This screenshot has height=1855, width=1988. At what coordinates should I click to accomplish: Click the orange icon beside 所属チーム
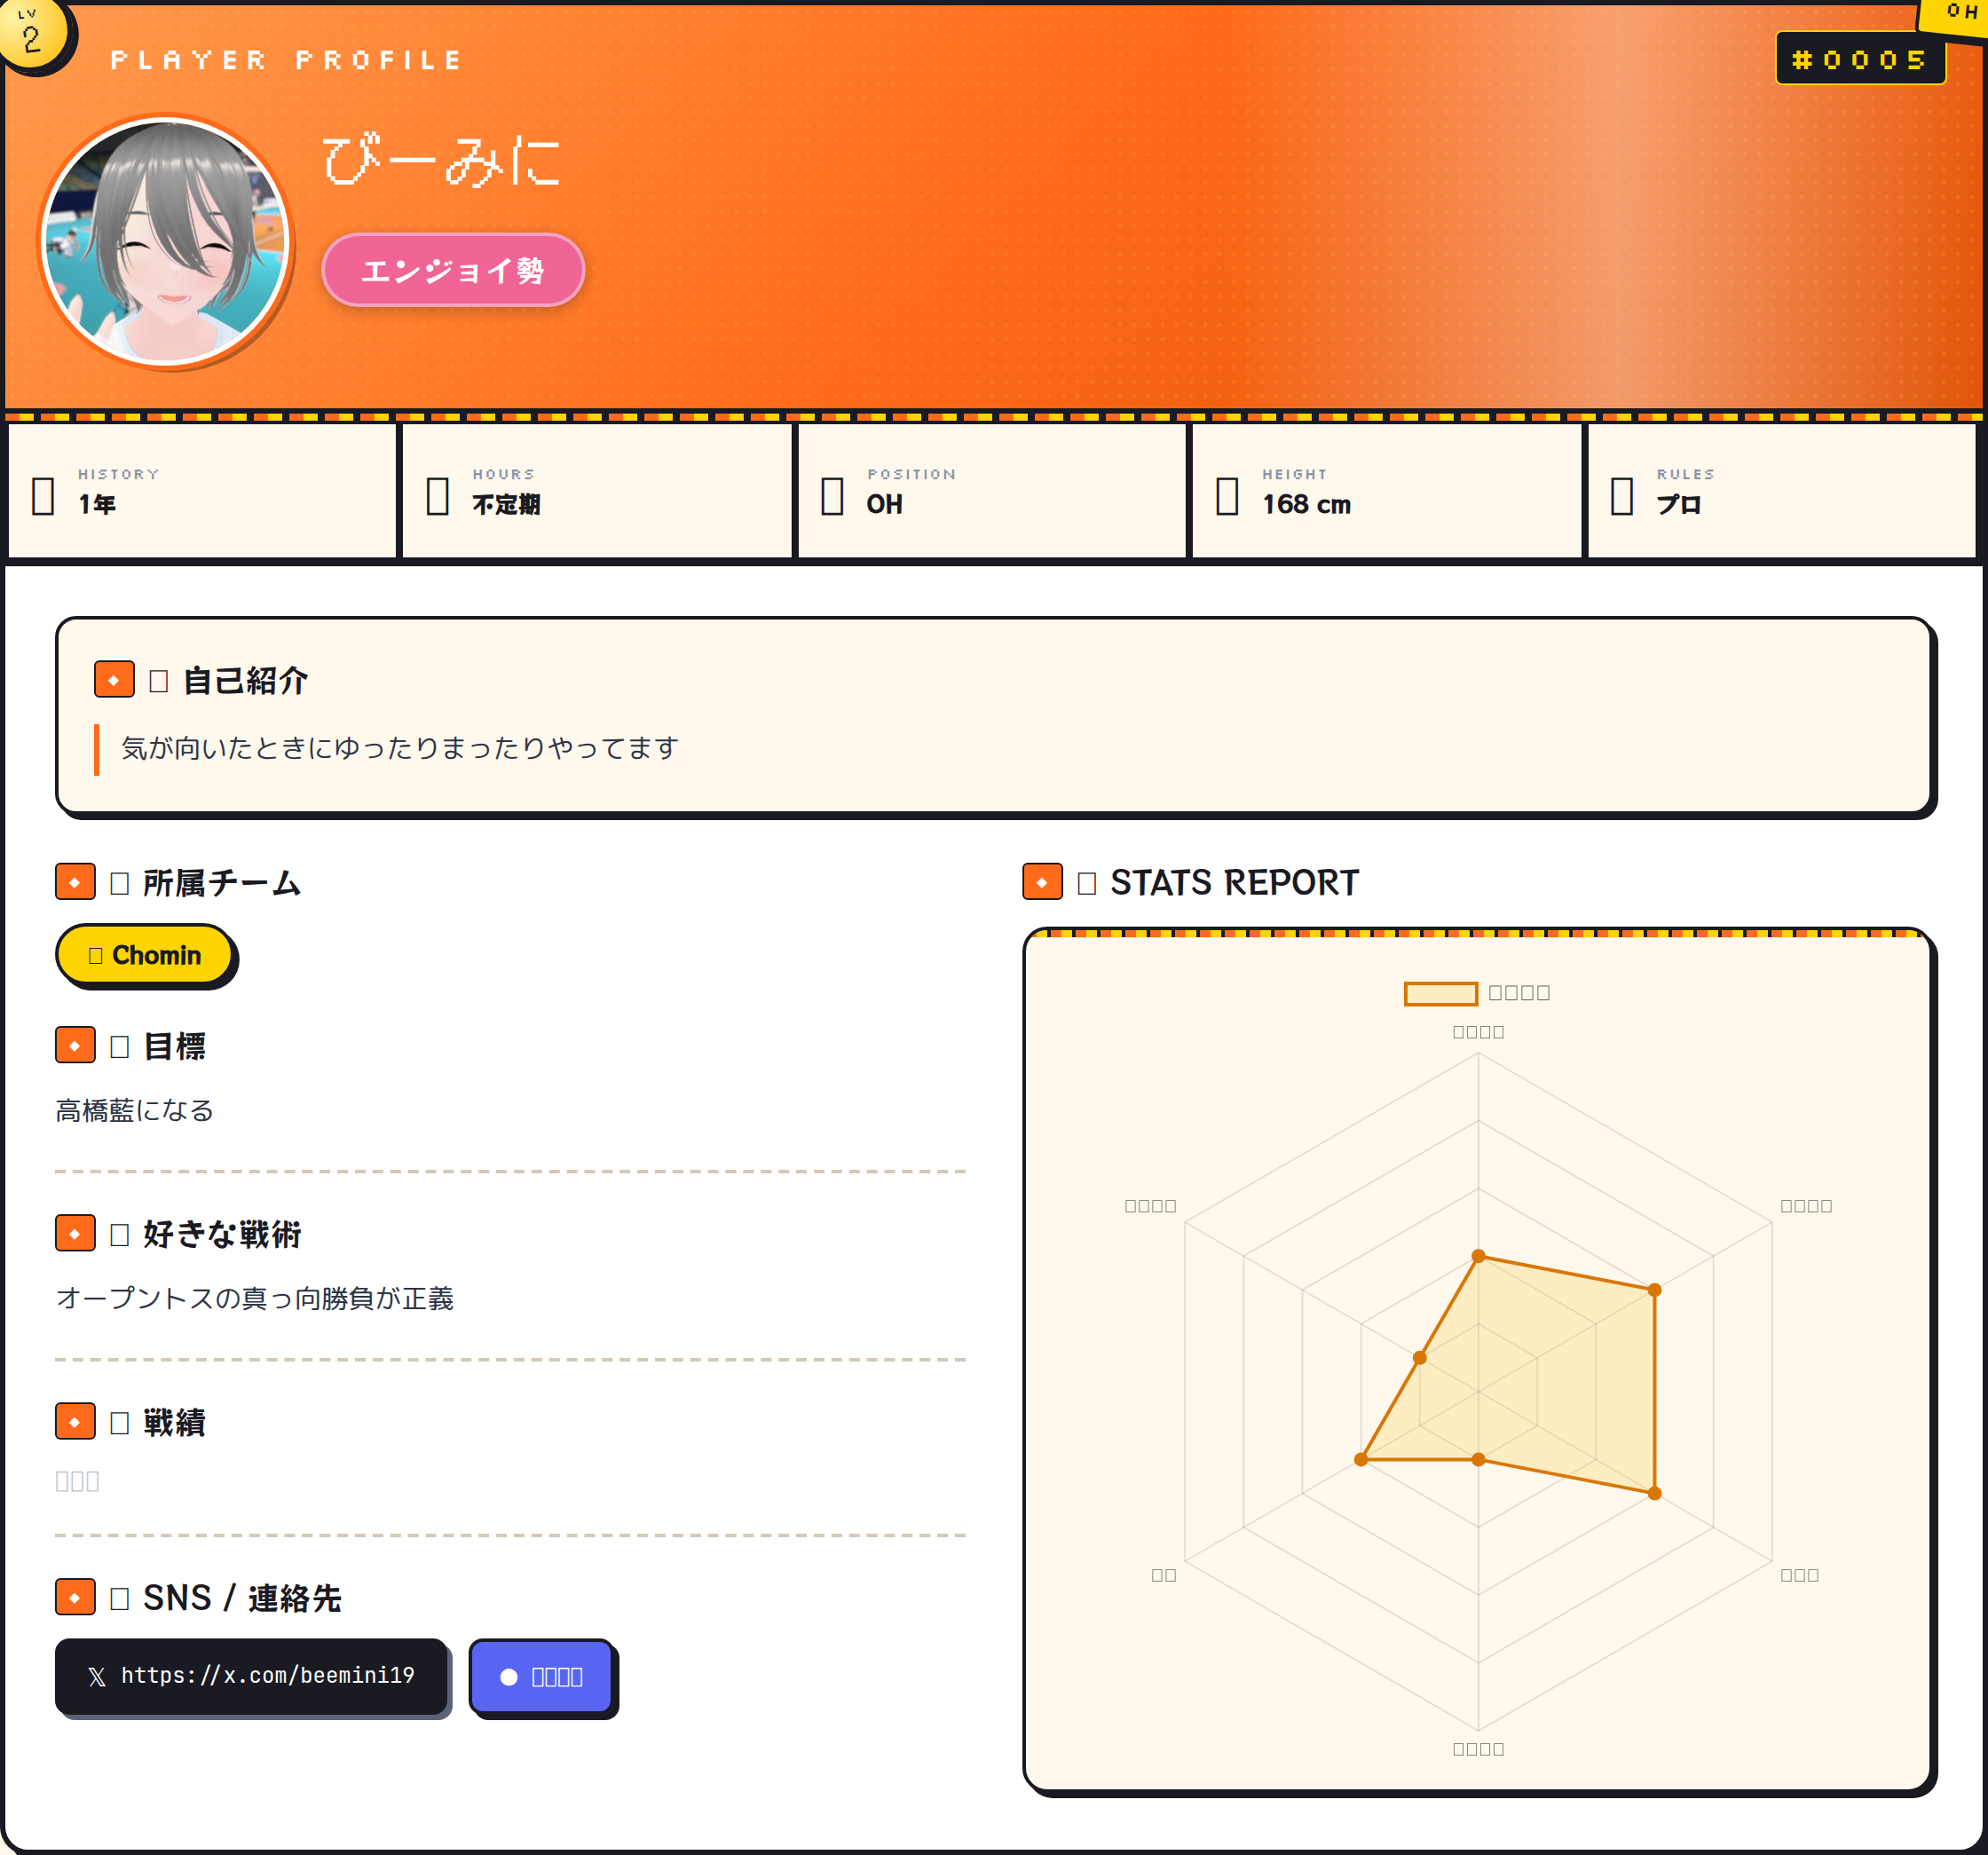(x=75, y=881)
